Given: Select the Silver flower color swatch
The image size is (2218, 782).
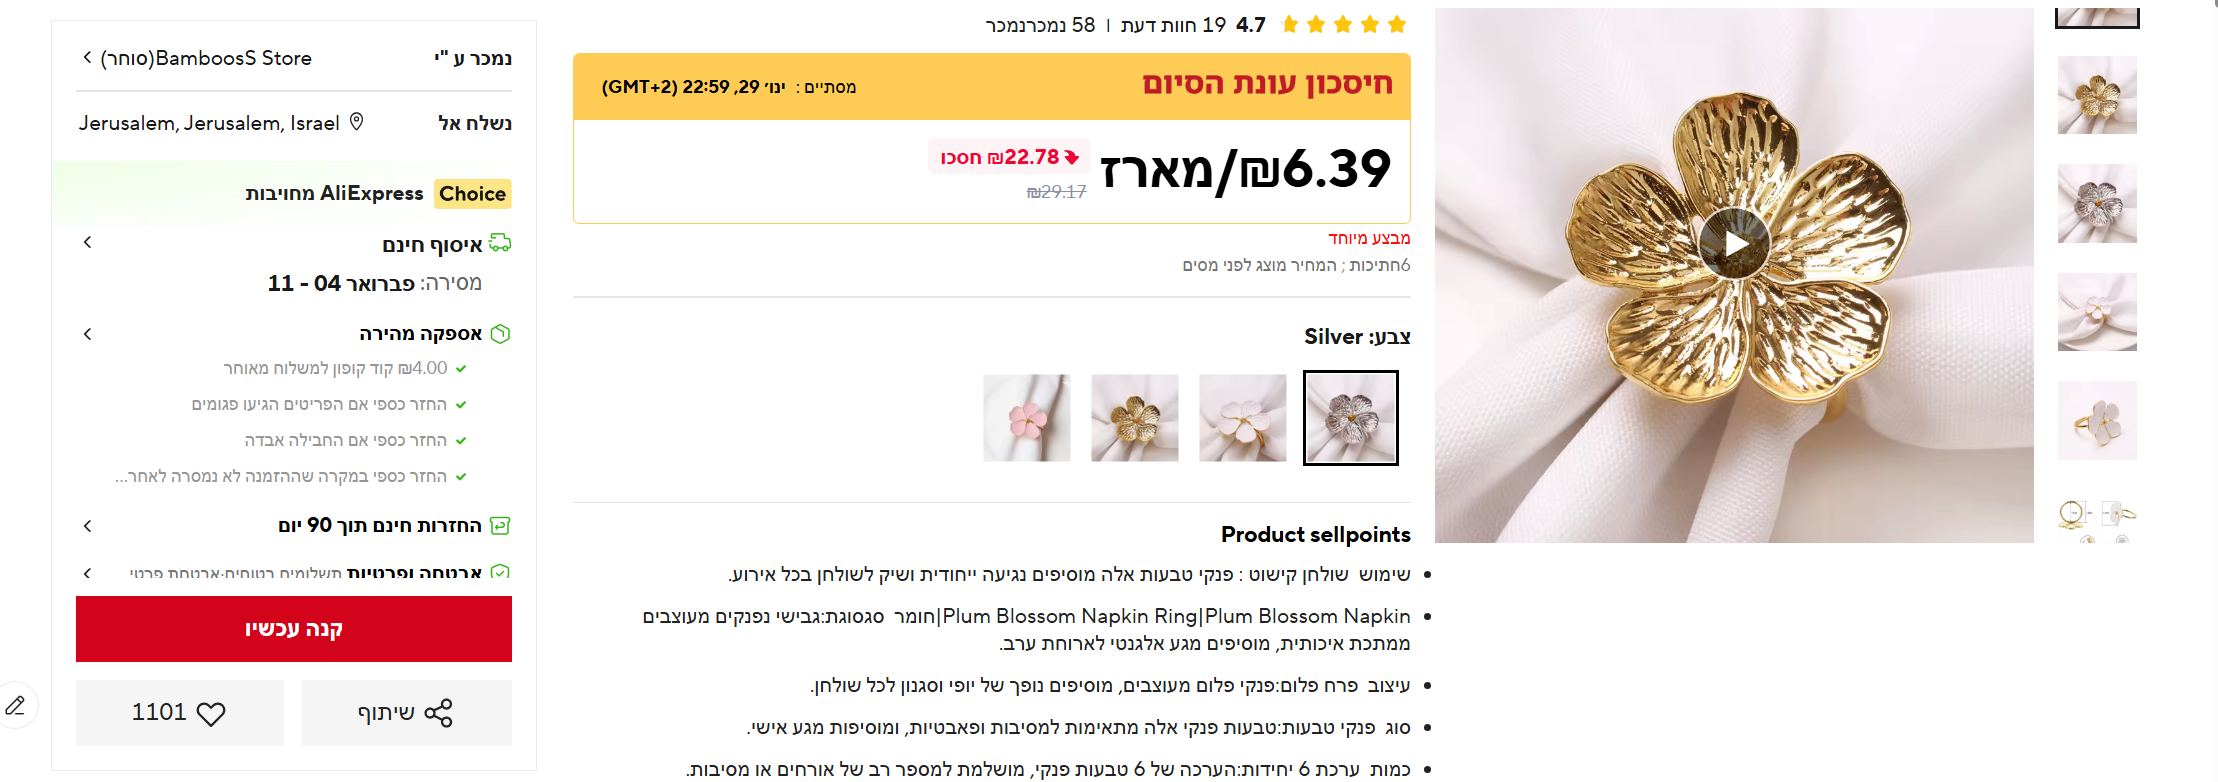Looking at the screenshot, I should 1351,418.
